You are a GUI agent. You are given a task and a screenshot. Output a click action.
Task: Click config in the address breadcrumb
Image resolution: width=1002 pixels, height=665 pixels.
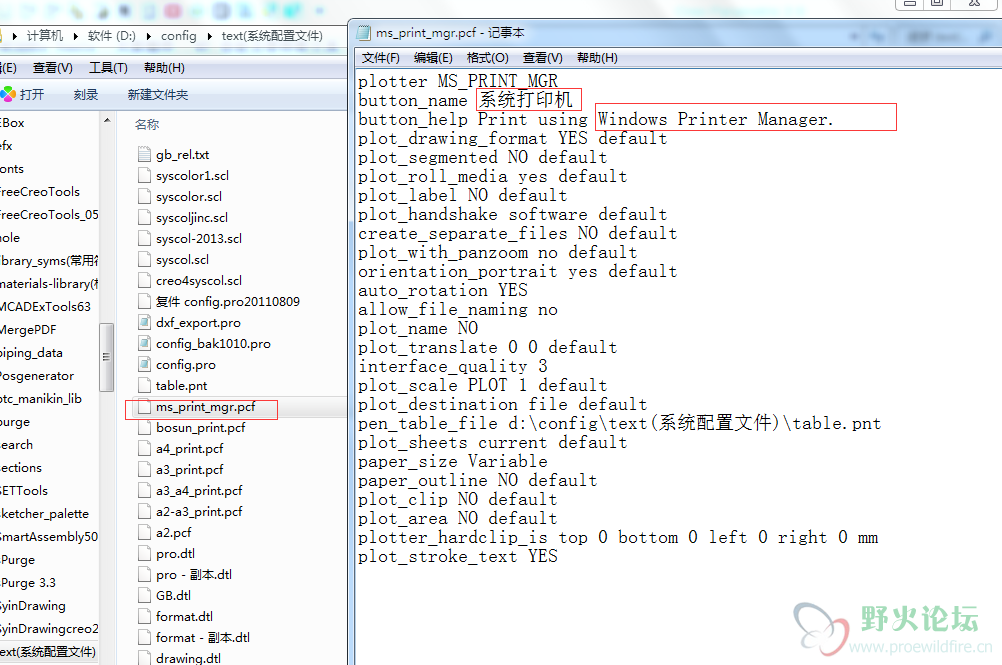tap(179, 36)
